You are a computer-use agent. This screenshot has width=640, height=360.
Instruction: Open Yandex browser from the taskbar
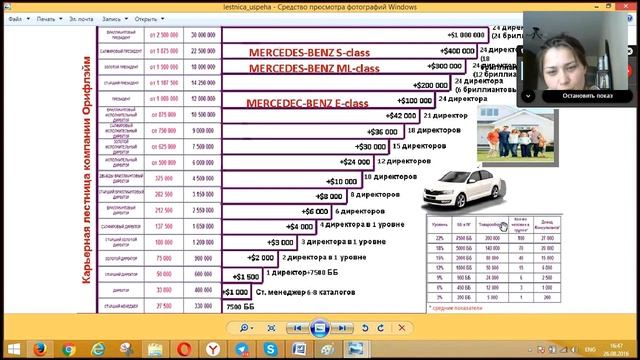(213, 349)
